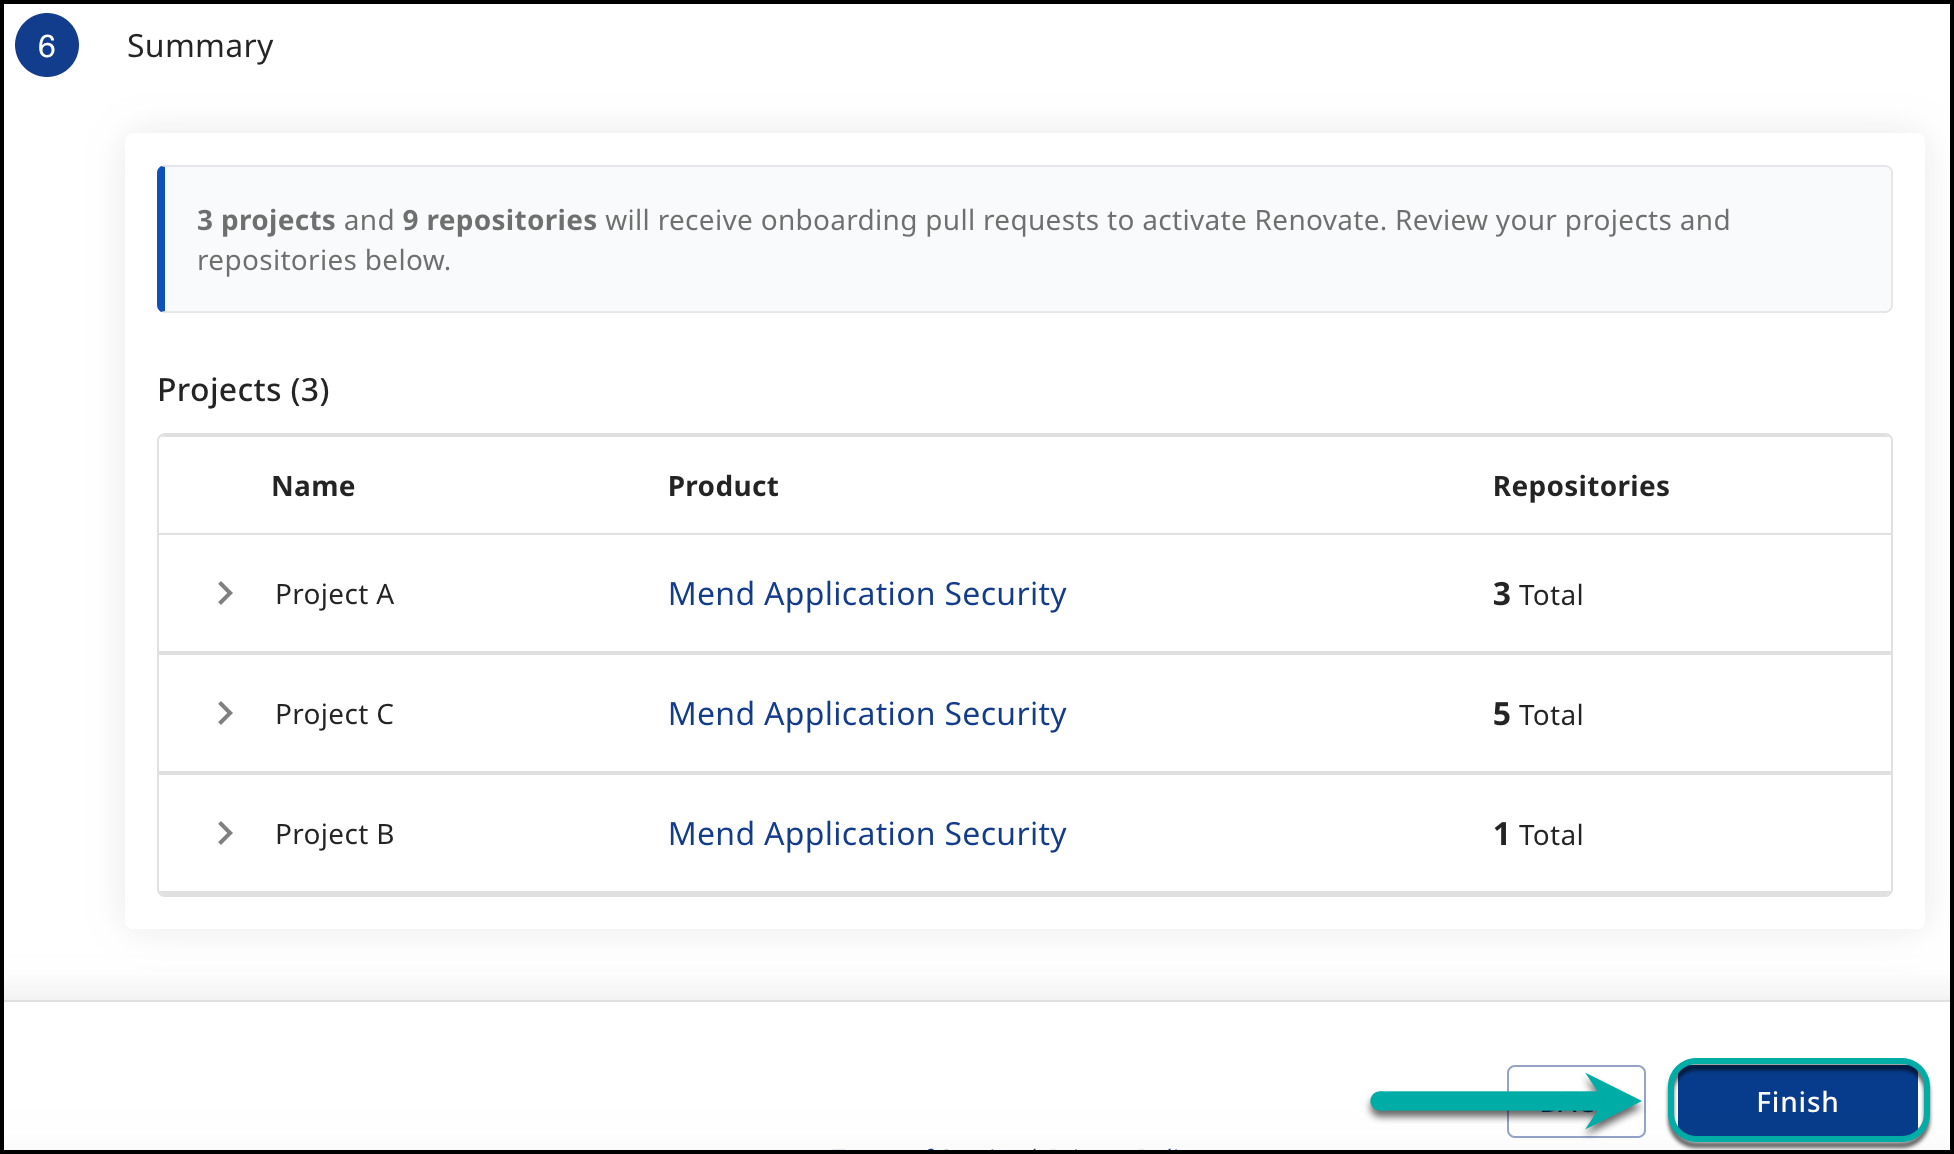Viewport: 1954px width, 1154px height.
Task: Select the Project C name cell
Action: (334, 715)
